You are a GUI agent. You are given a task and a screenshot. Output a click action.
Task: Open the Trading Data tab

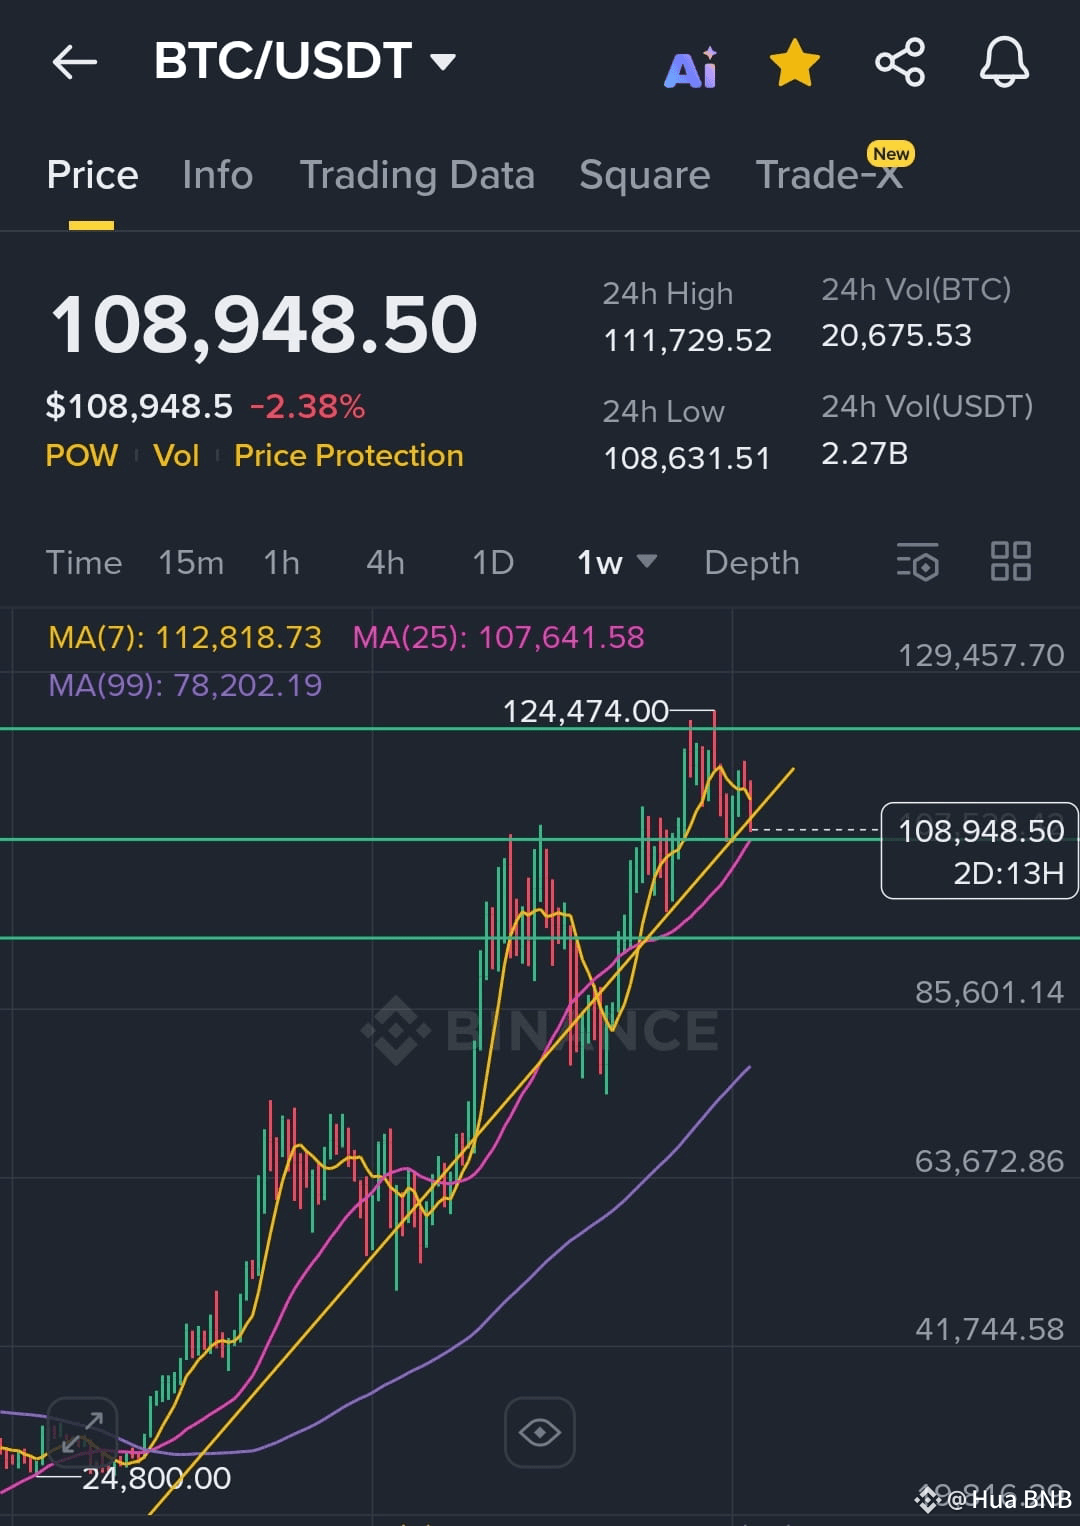pyautogui.click(x=417, y=175)
